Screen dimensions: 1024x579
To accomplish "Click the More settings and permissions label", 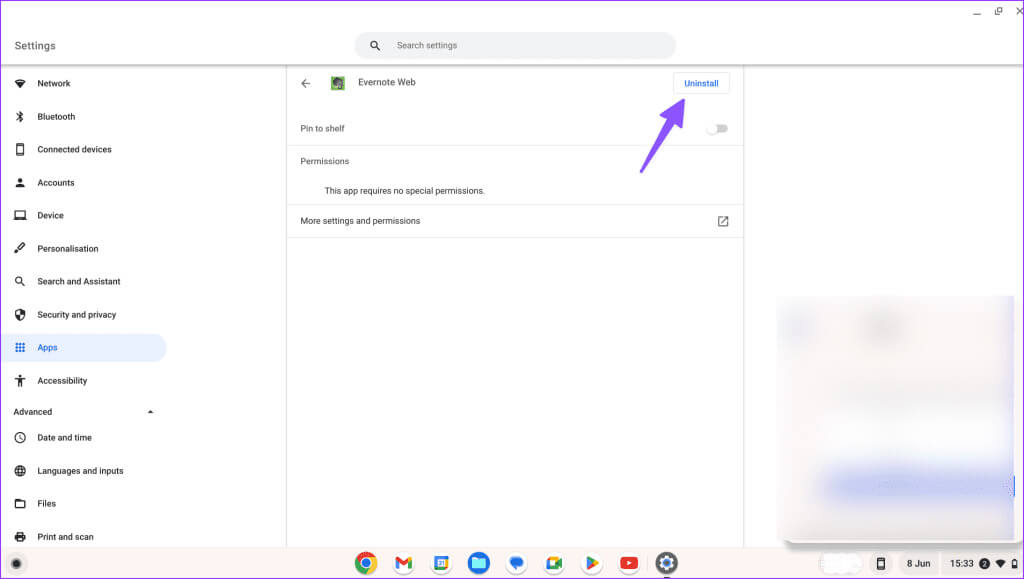I will click(x=360, y=221).
